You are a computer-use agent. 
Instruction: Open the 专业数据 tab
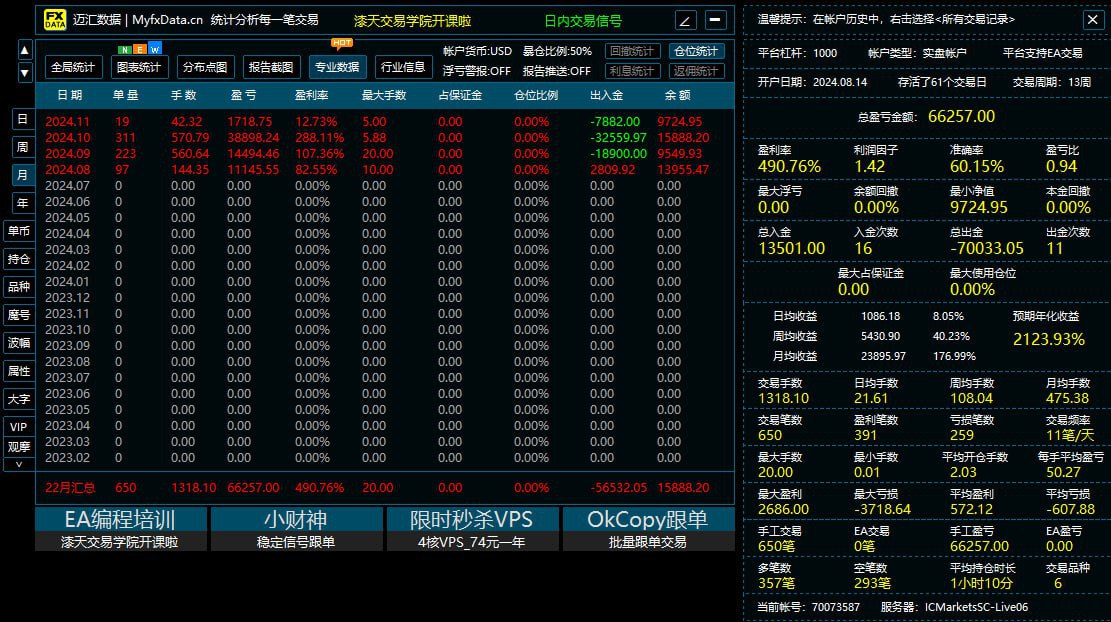click(x=337, y=67)
